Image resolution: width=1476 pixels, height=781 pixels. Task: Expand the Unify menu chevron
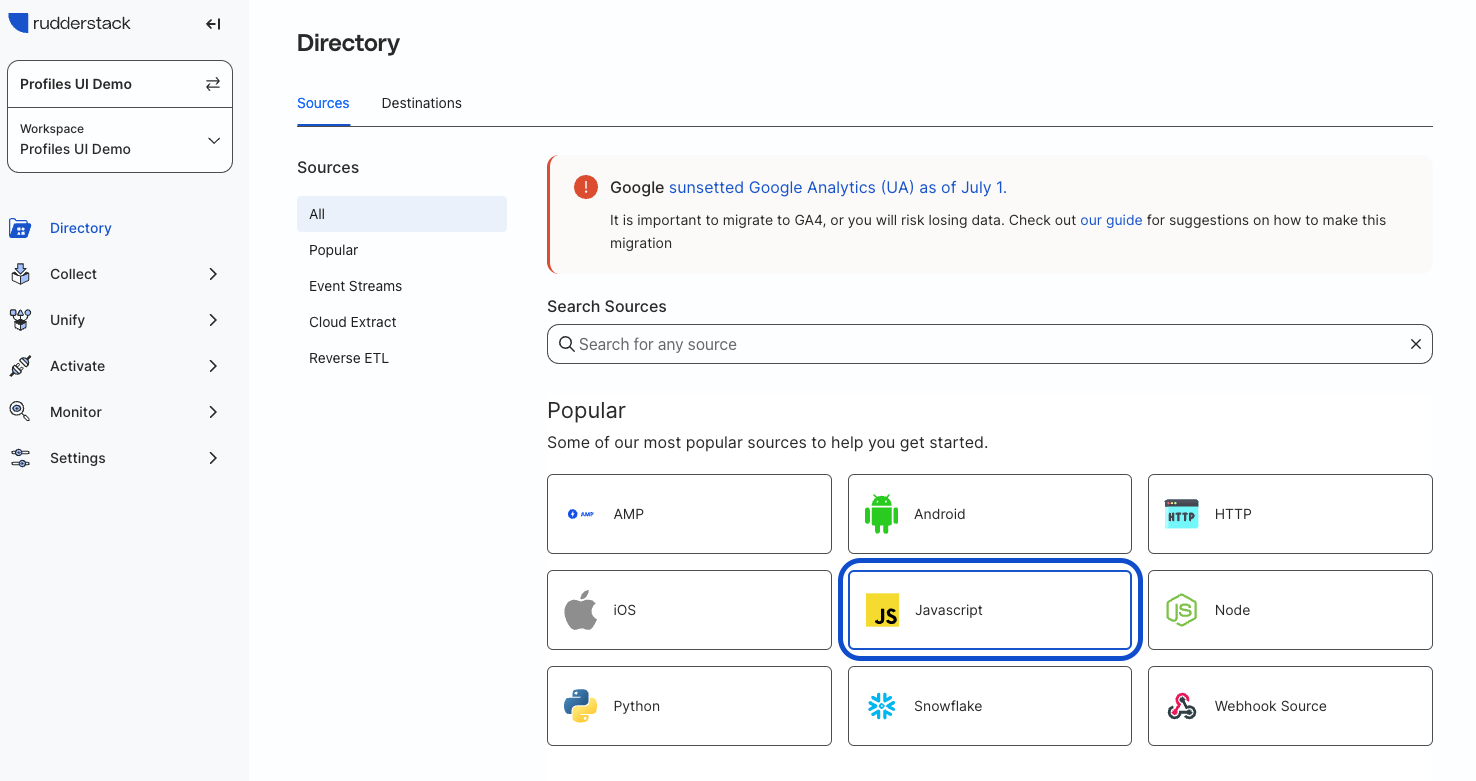pos(213,320)
